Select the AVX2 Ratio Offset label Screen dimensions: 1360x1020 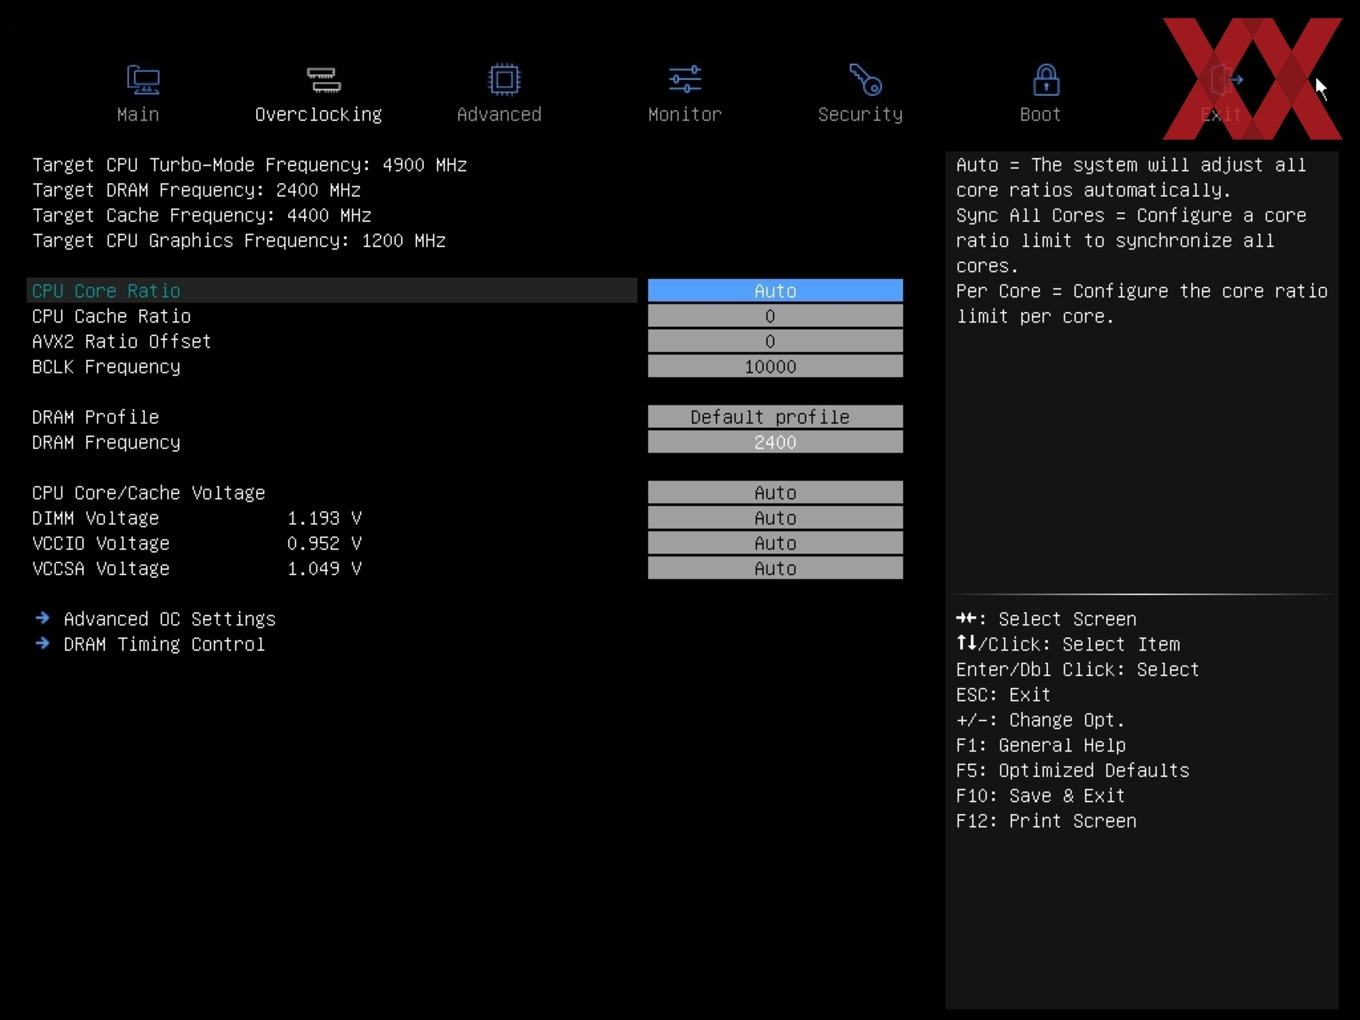click(121, 341)
